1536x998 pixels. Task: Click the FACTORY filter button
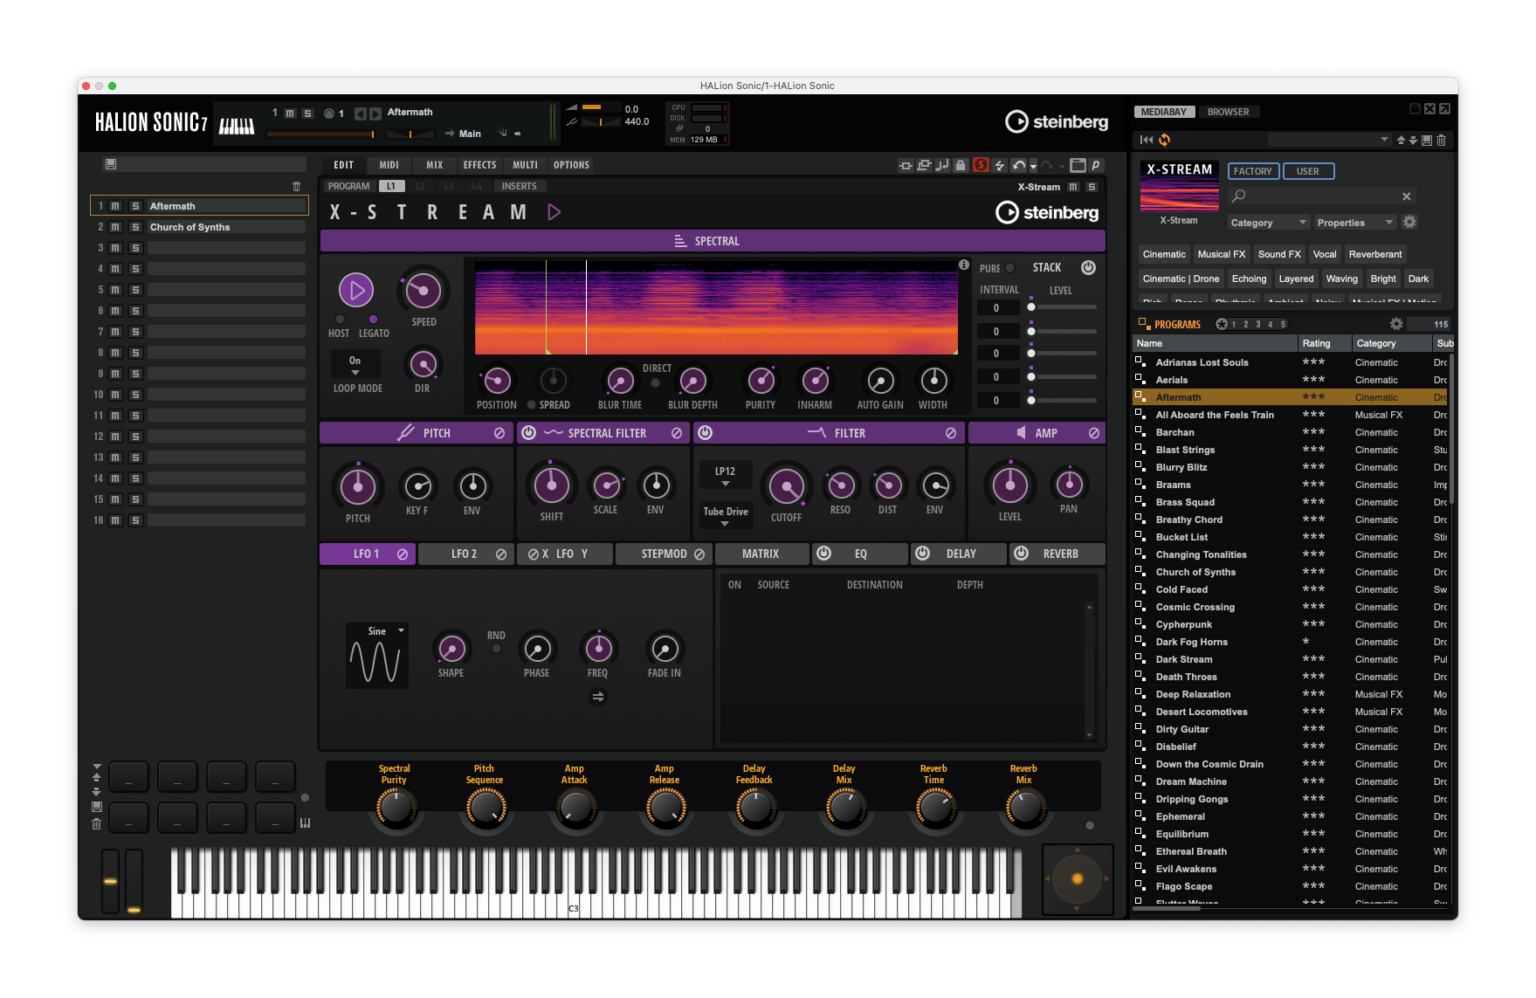1252,171
